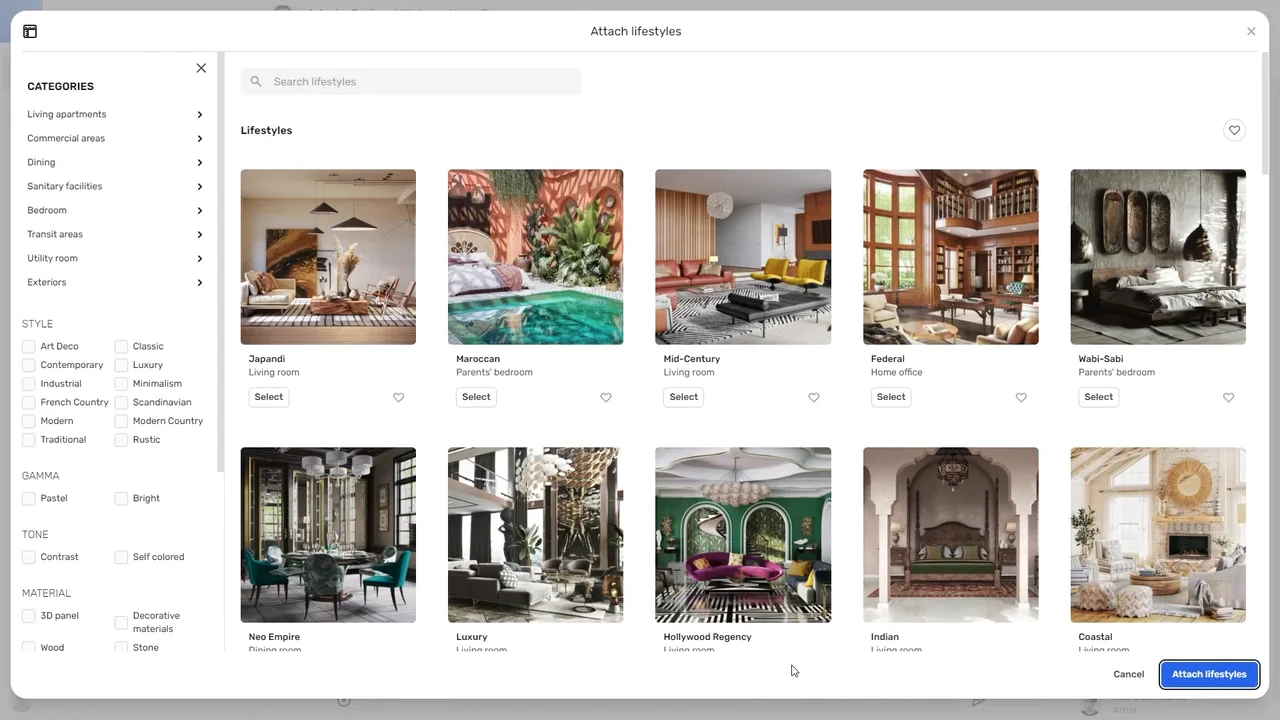Image resolution: width=1280 pixels, height=720 pixels.
Task: Expand Commercial areas category
Action: (115, 138)
